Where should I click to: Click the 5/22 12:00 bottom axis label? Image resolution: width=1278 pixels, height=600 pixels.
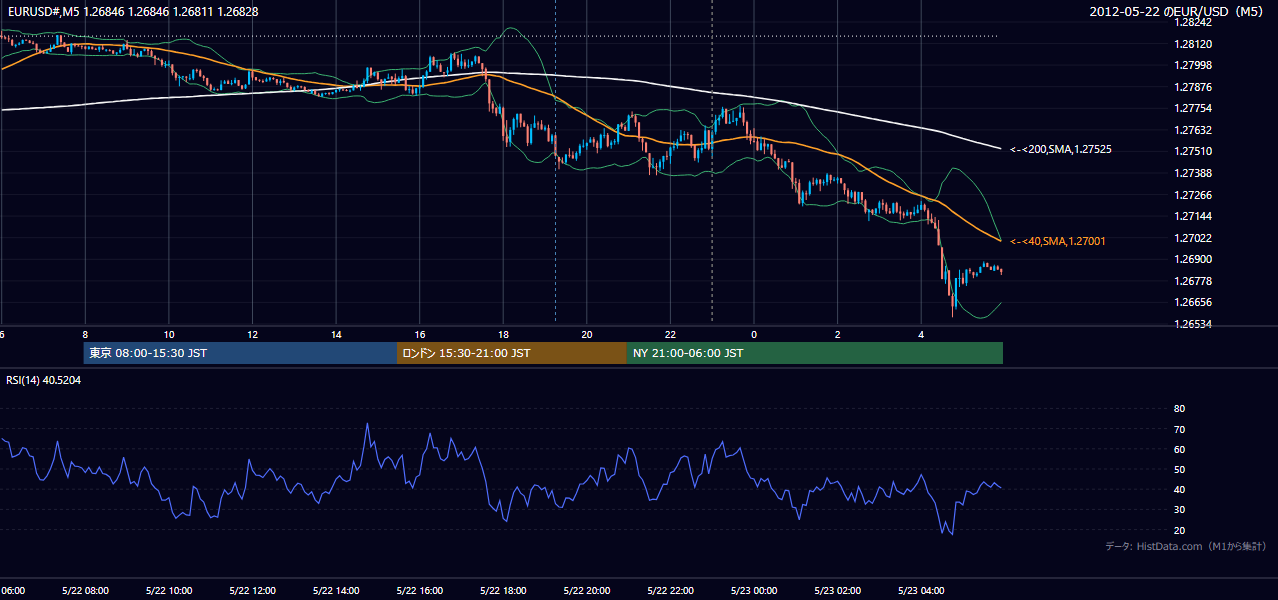[x=253, y=590]
